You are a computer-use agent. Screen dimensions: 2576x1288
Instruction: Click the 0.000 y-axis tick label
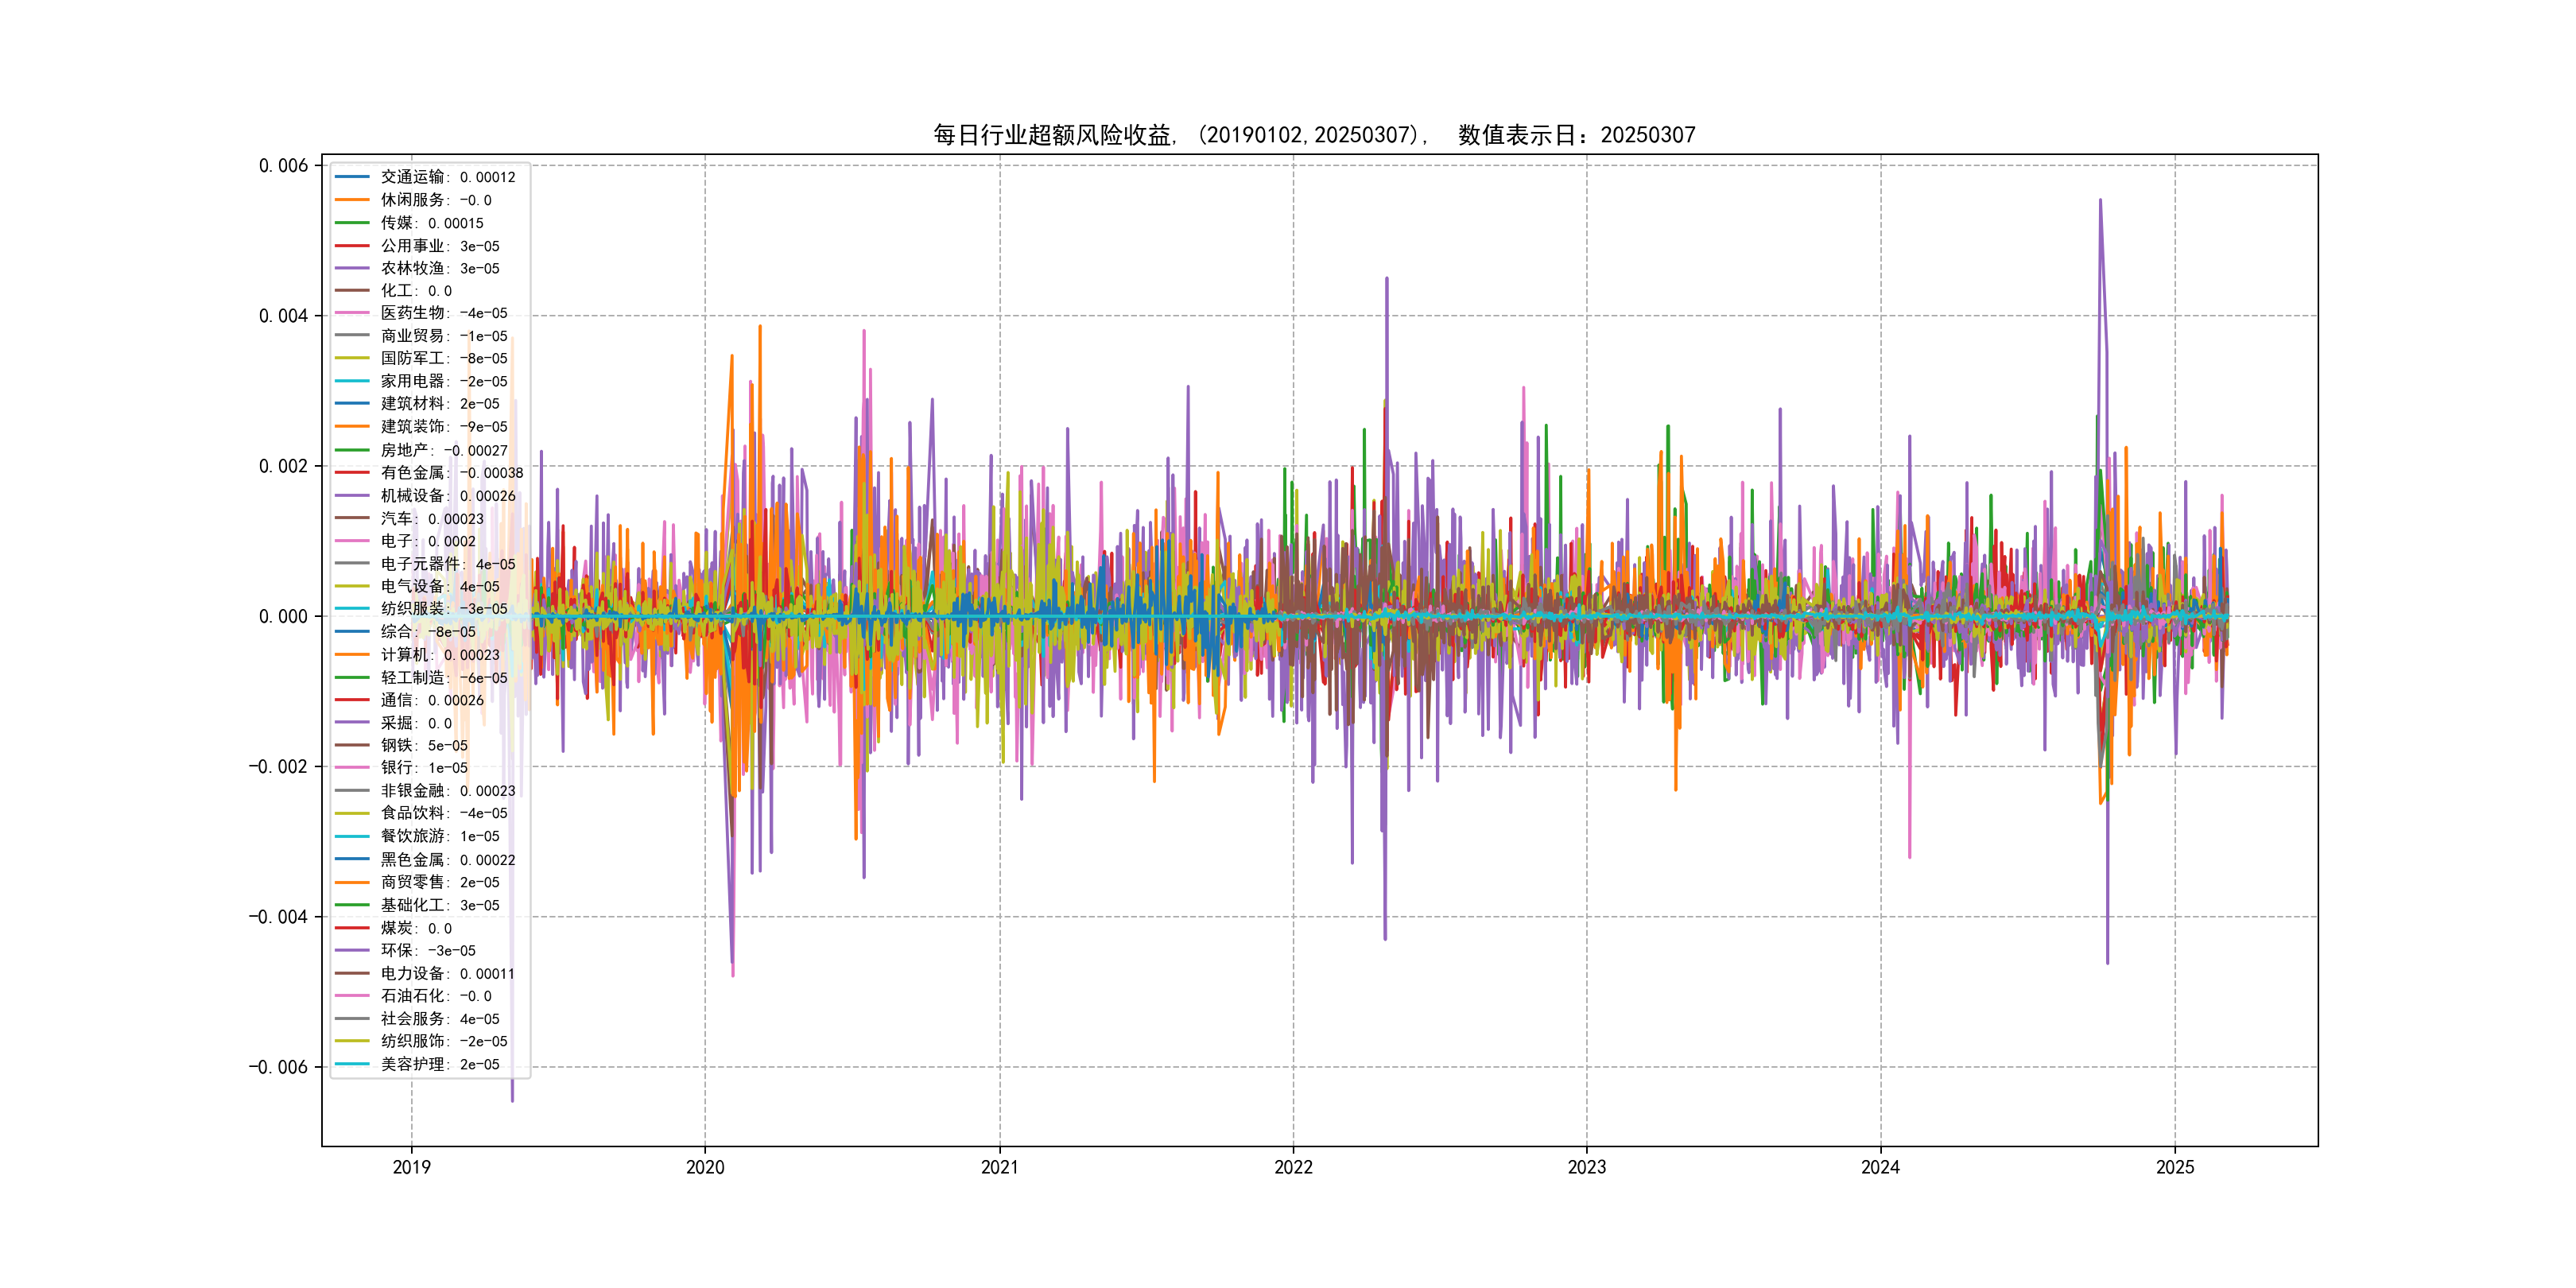(x=283, y=617)
